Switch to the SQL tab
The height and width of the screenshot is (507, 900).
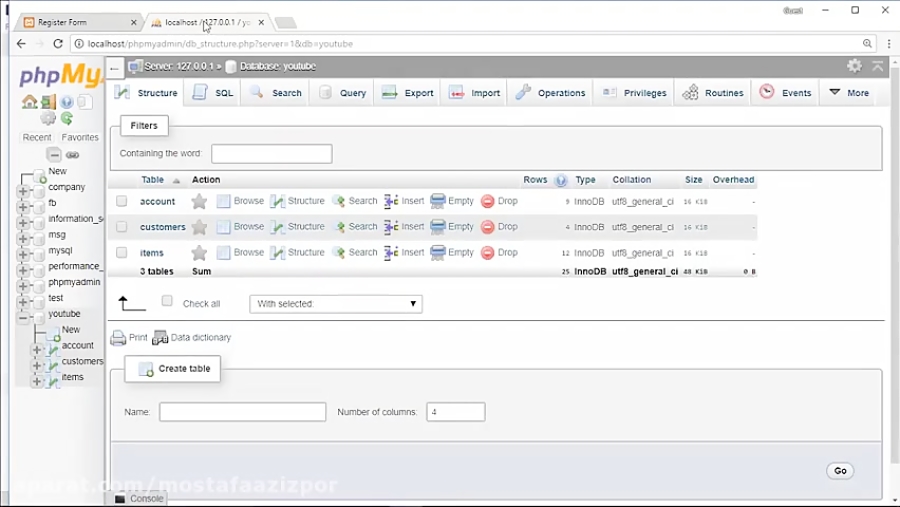pos(213,93)
